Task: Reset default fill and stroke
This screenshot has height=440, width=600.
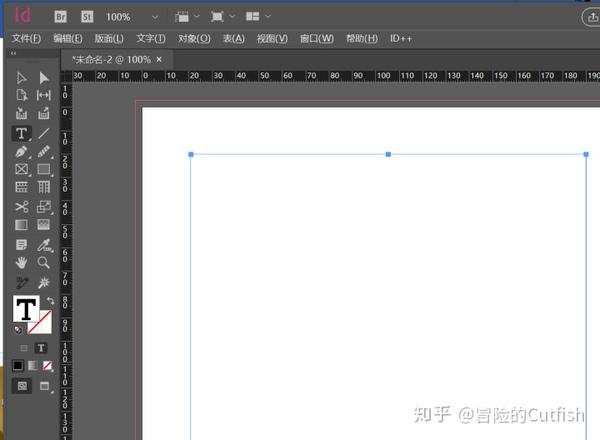Action: 18,329
